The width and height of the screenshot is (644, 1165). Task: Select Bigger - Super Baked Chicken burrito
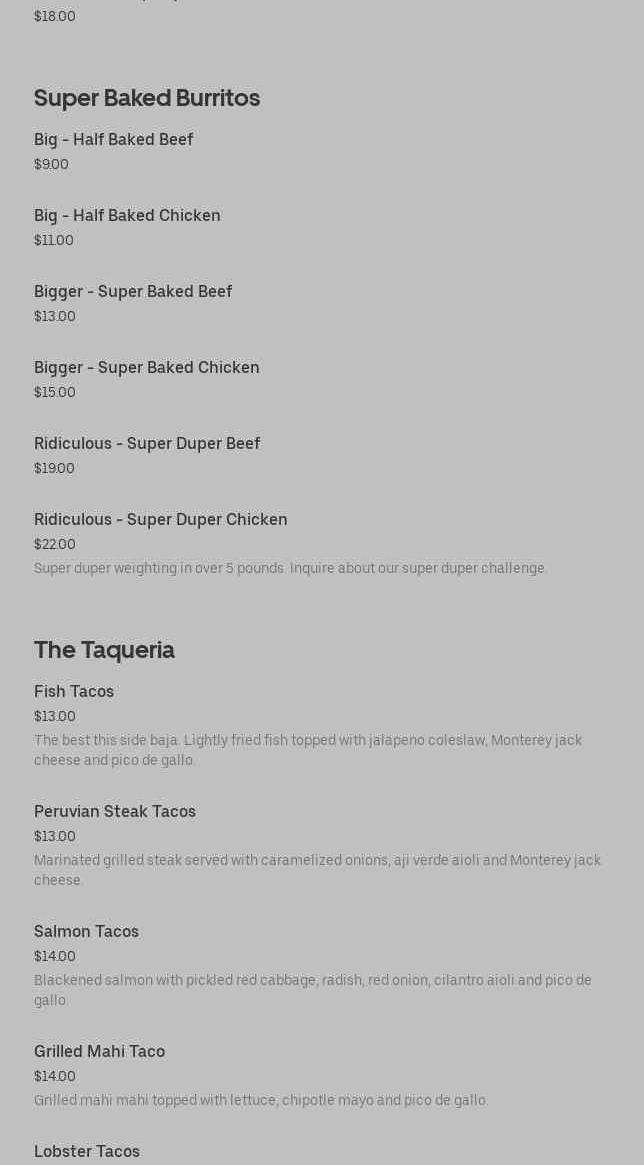point(146,368)
